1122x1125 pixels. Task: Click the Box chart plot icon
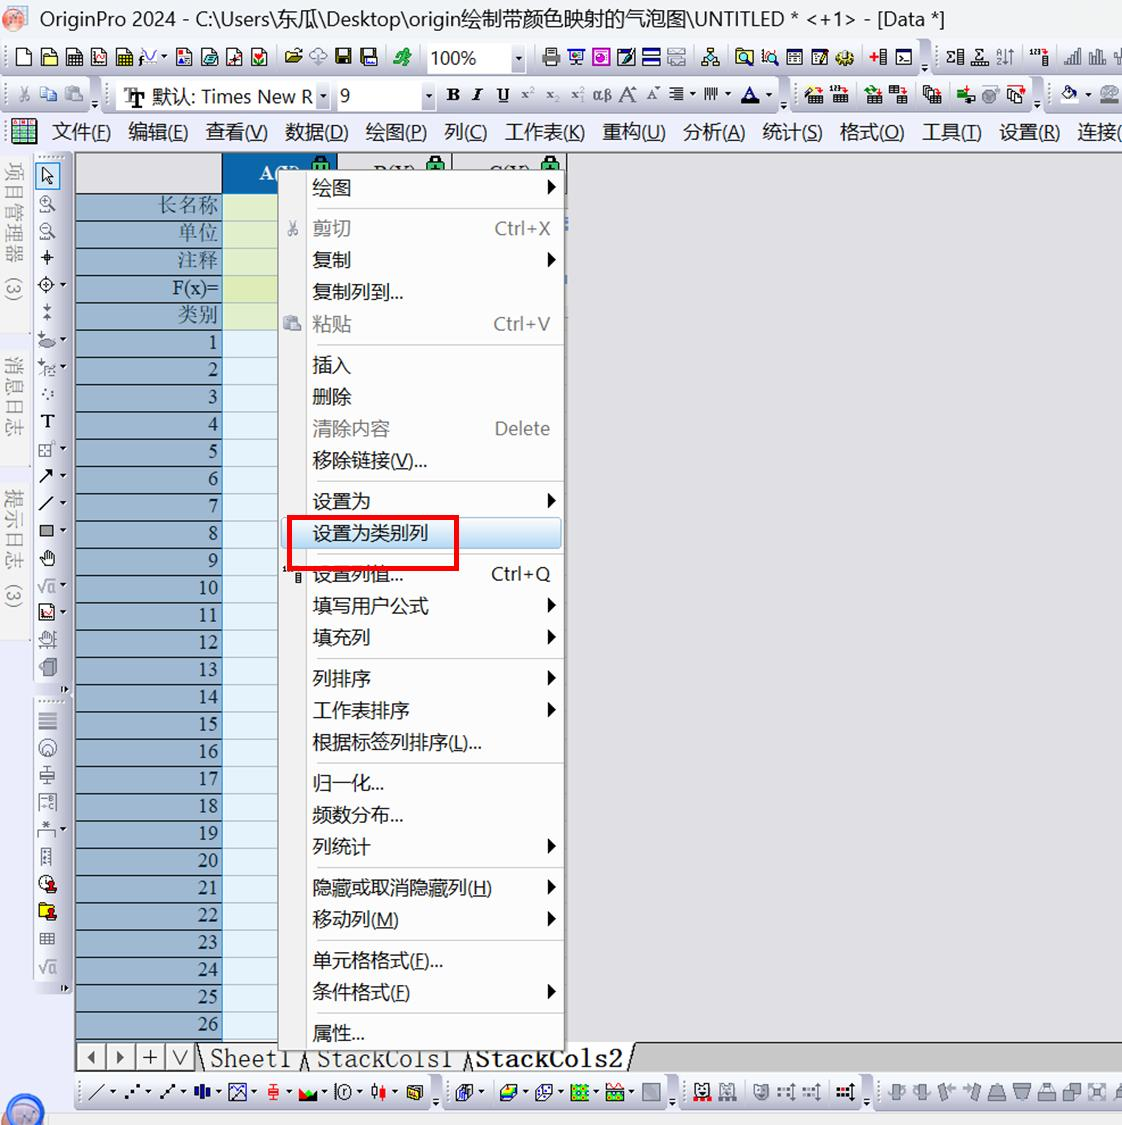pyautogui.click(x=273, y=1092)
